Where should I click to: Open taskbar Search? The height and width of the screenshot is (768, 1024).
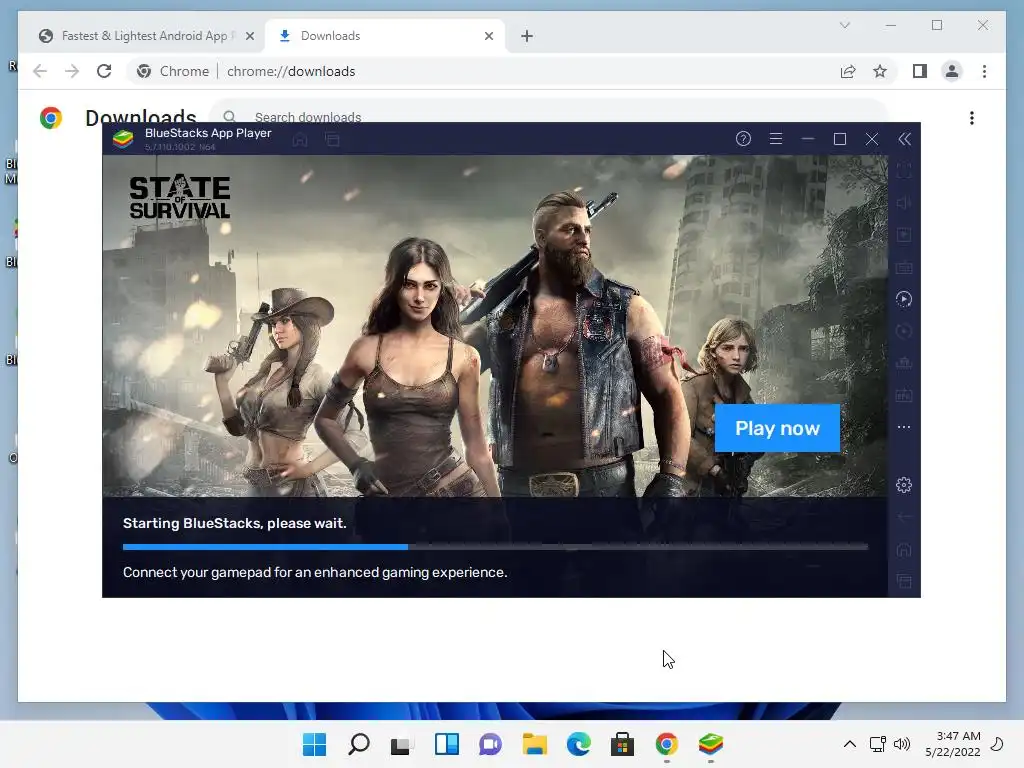click(359, 744)
